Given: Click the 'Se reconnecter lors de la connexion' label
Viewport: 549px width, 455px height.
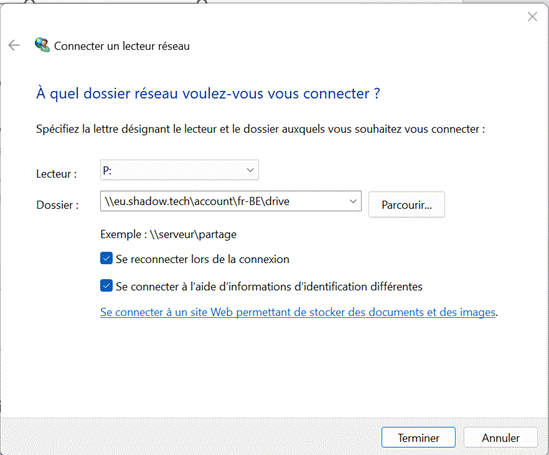Looking at the screenshot, I should point(202,259).
